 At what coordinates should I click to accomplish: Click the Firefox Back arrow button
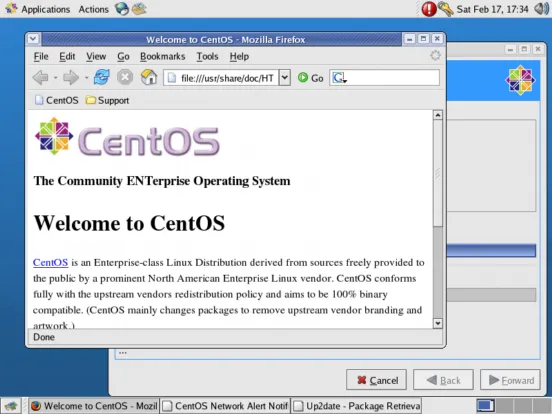(x=40, y=77)
